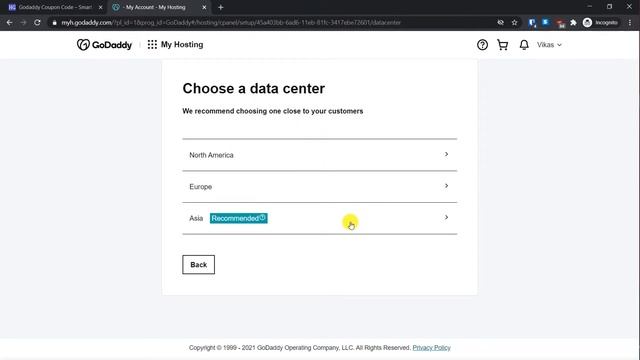Click the Choose a data center heading
640x360 pixels.
(253, 89)
